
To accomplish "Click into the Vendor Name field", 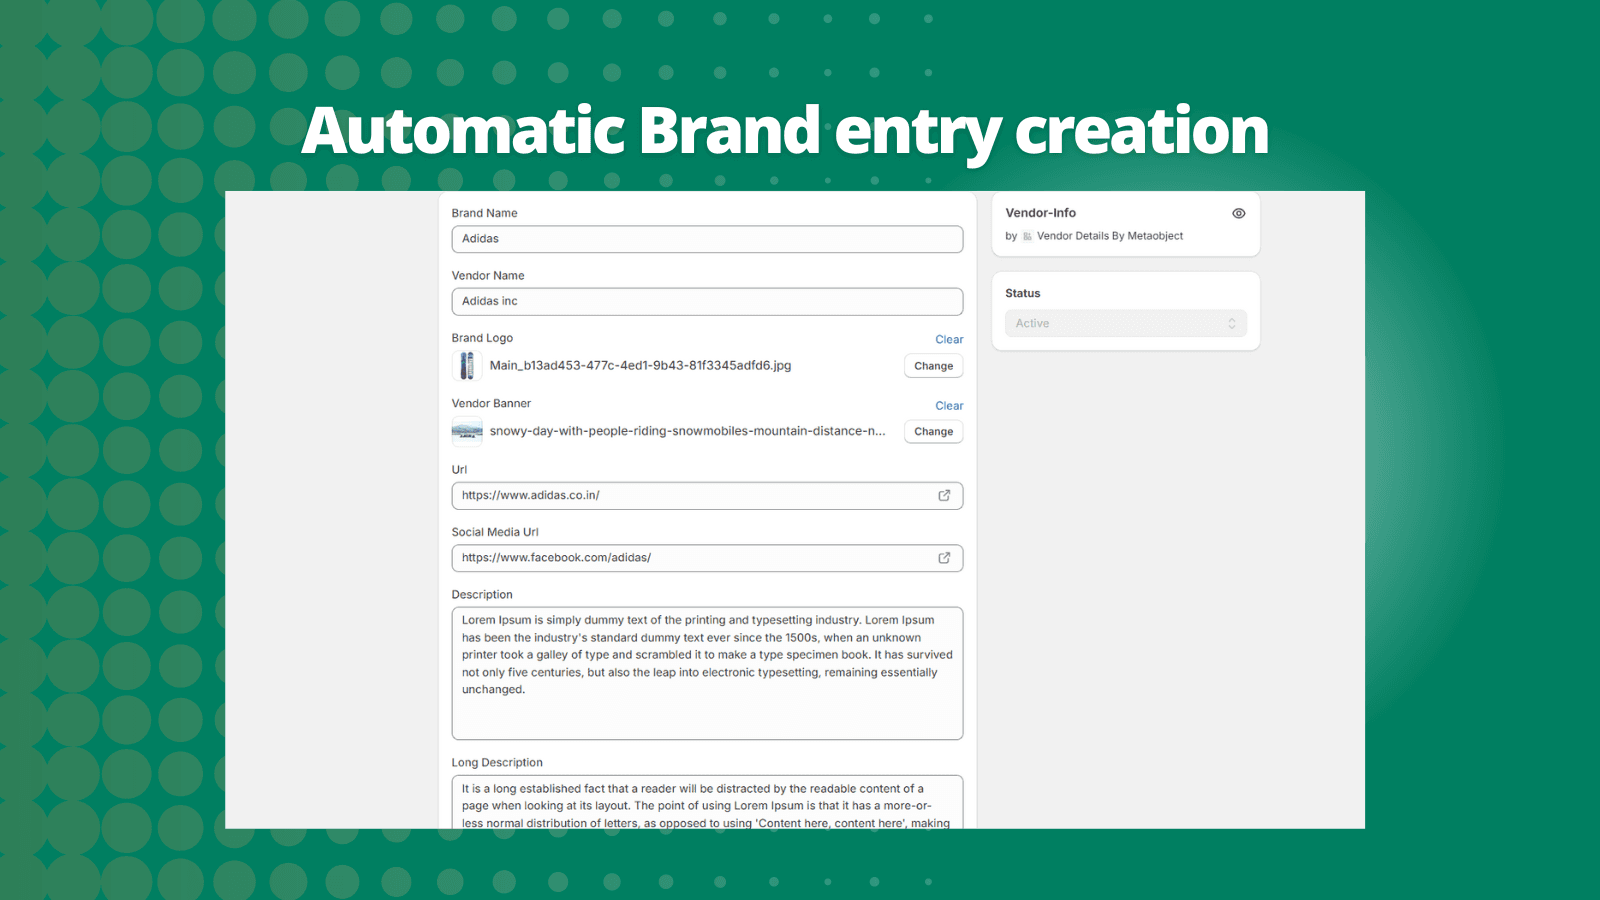I will (x=706, y=301).
